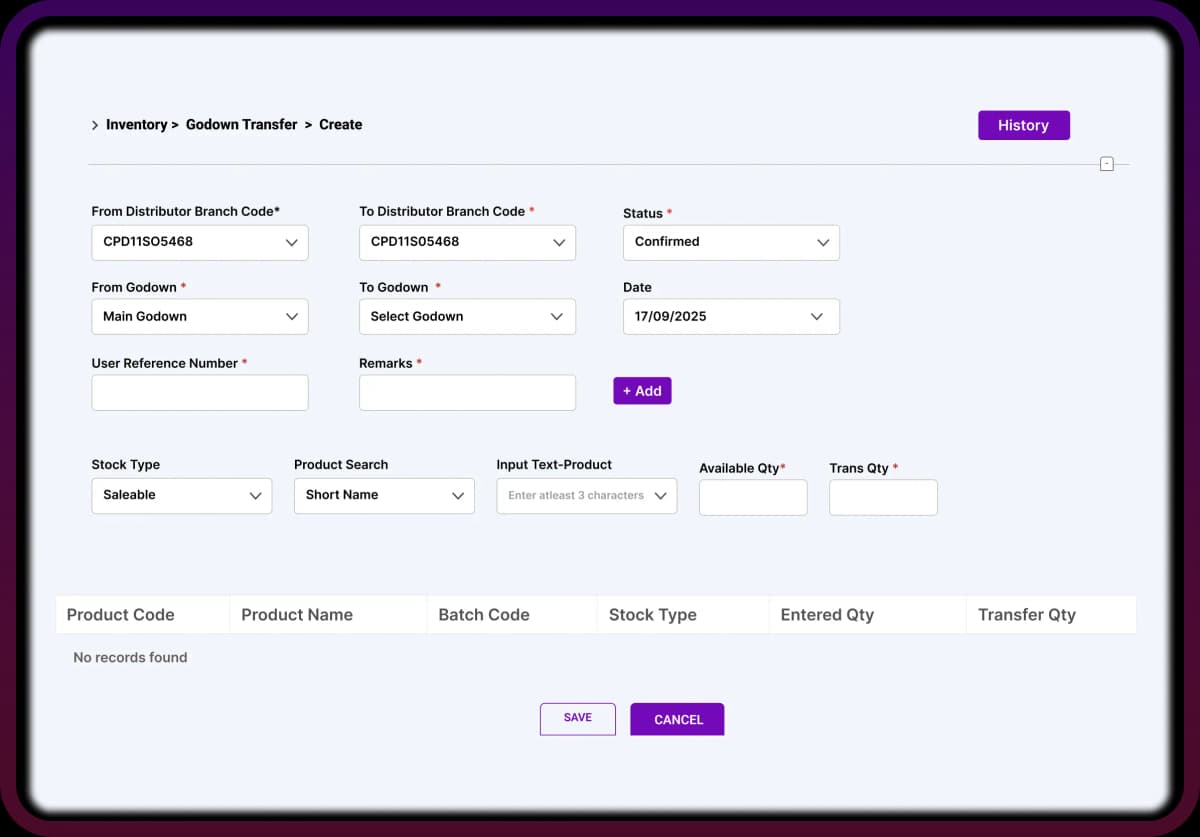Open From Godown dropdown showing Main Godown

click(199, 316)
